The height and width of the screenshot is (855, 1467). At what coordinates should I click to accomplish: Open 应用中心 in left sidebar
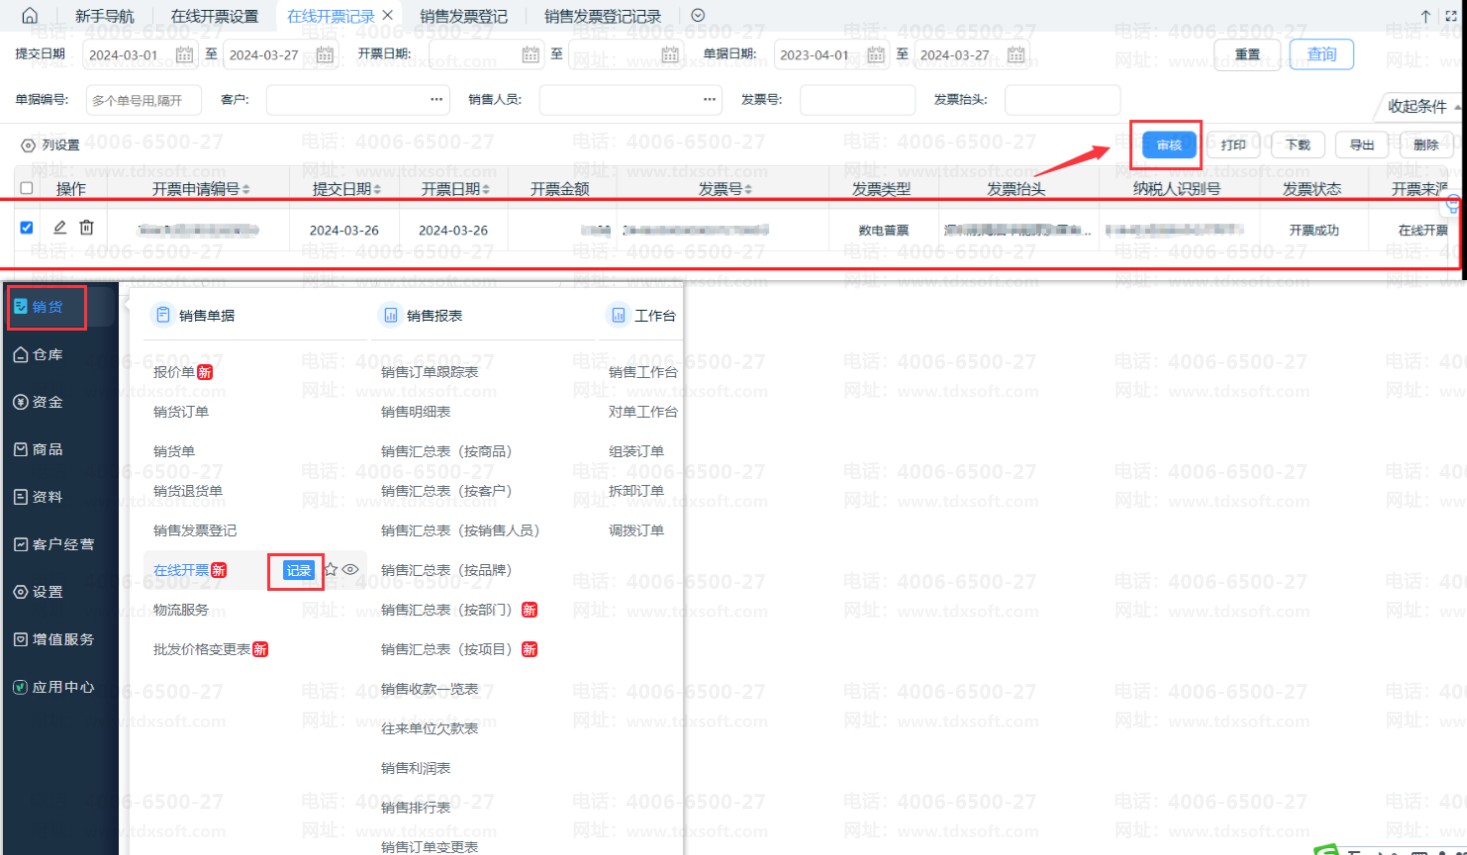tap(54, 687)
